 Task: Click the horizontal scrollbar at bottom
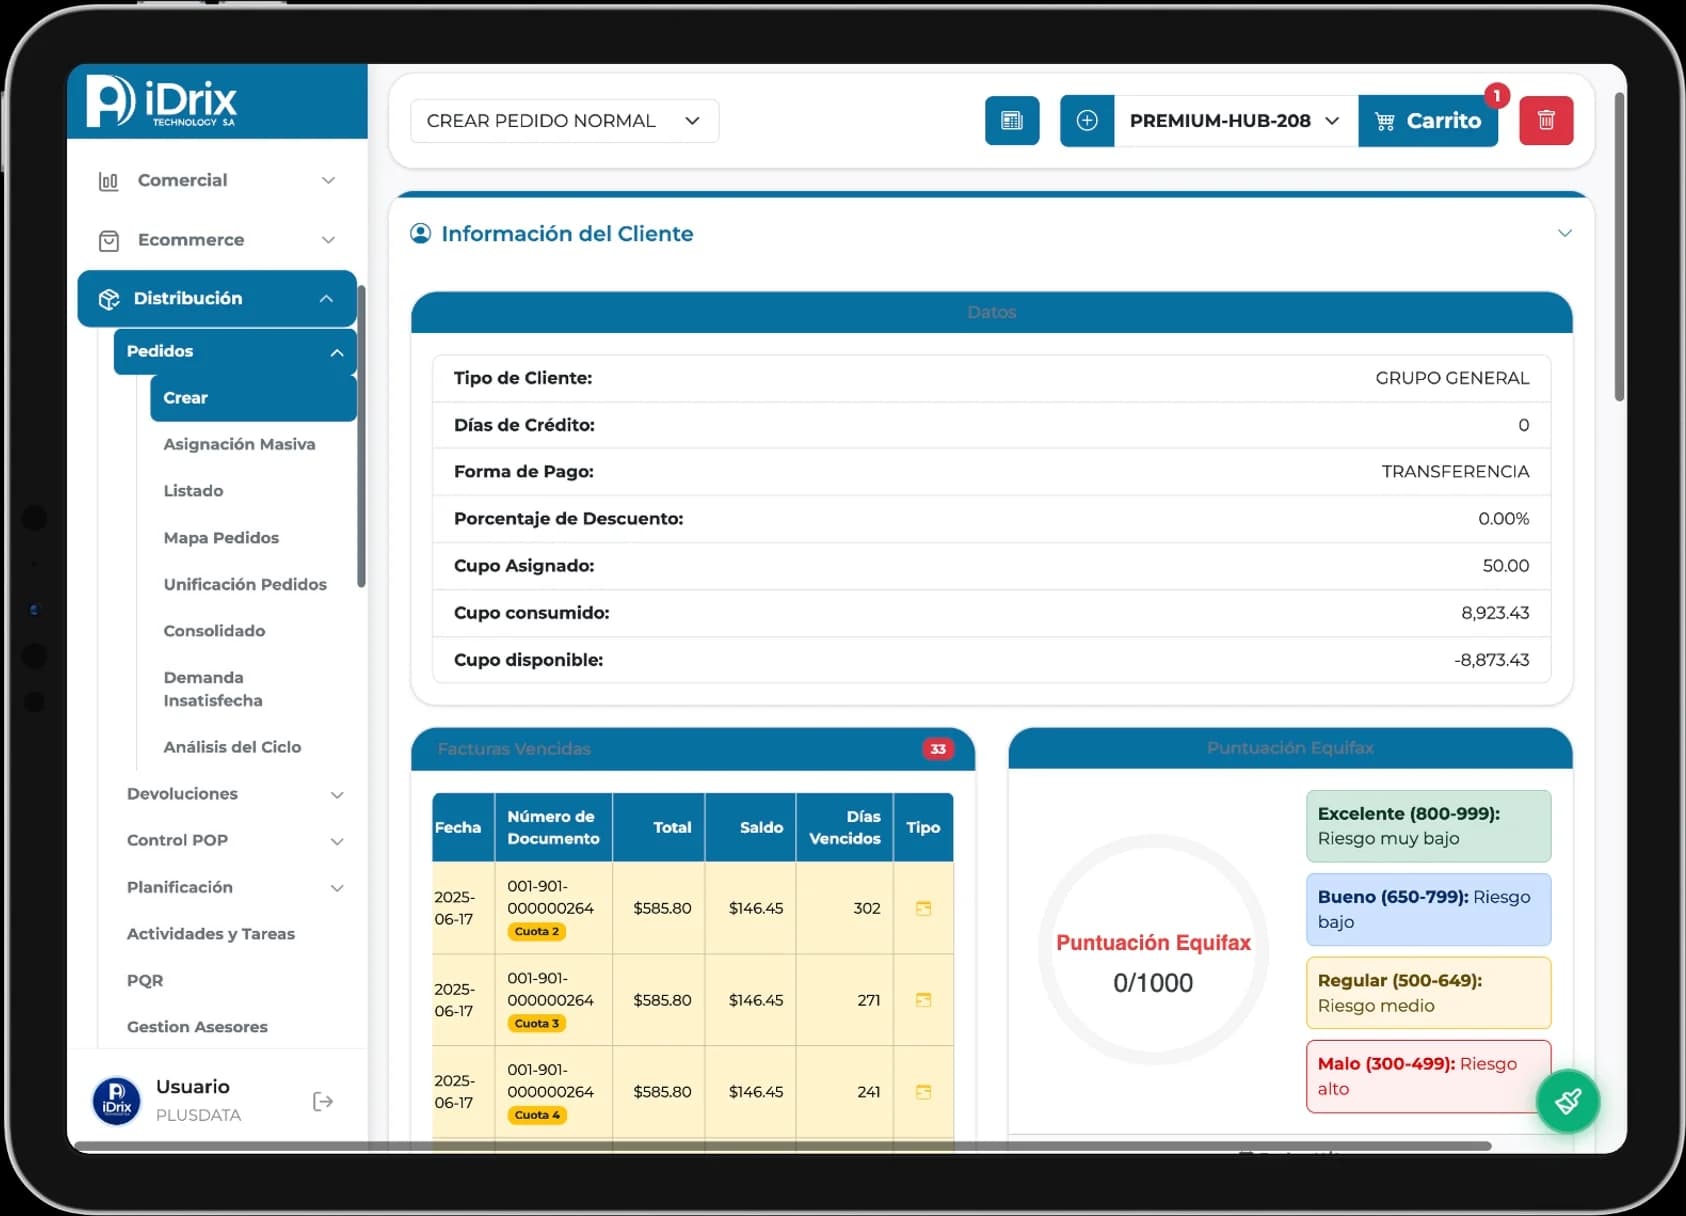pyautogui.click(x=783, y=1146)
